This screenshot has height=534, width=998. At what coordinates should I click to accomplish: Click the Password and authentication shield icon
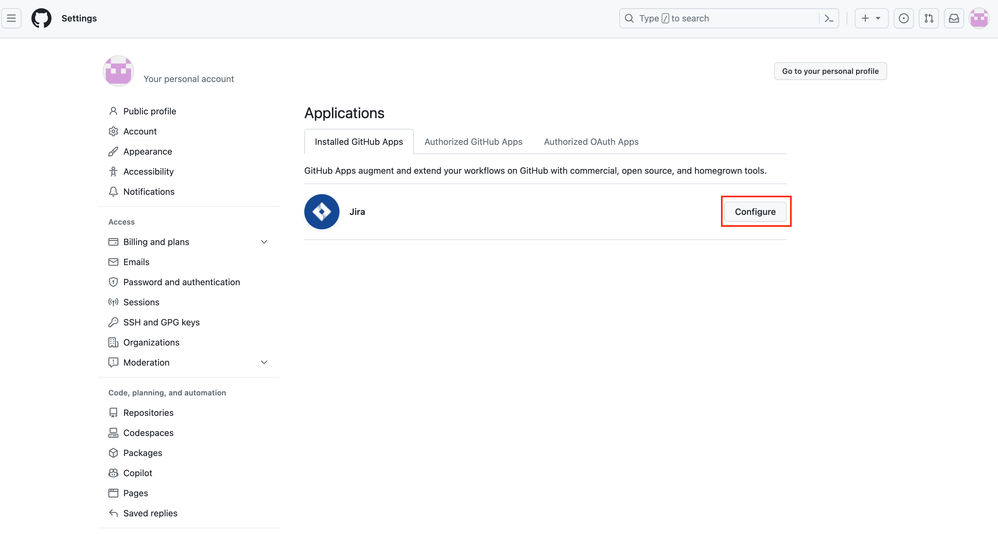pos(113,282)
